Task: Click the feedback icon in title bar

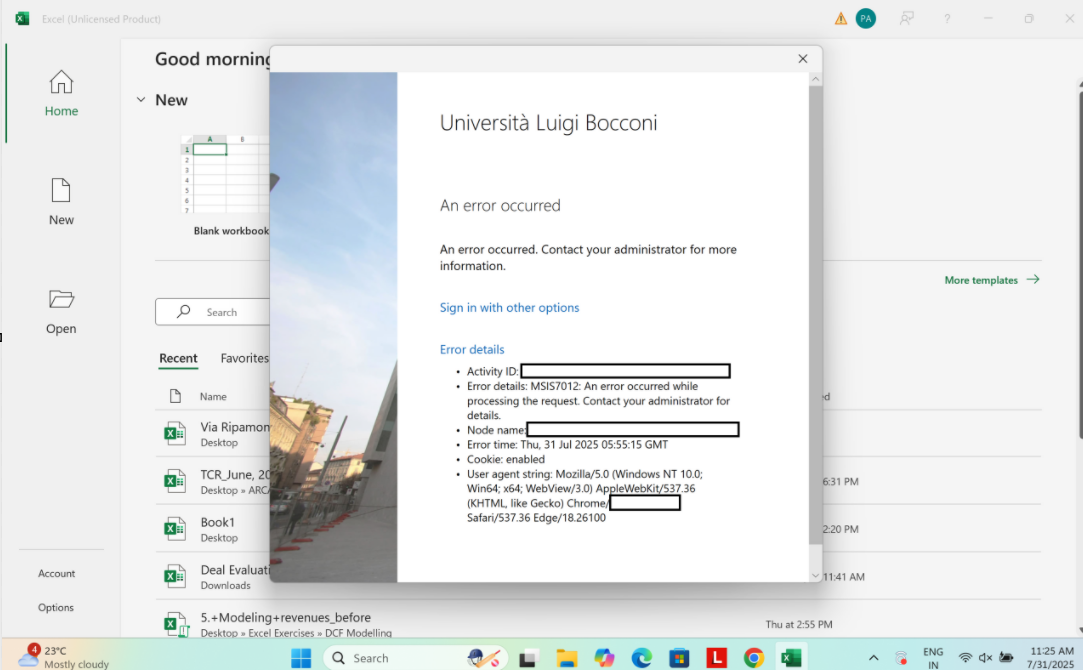Action: (906, 19)
